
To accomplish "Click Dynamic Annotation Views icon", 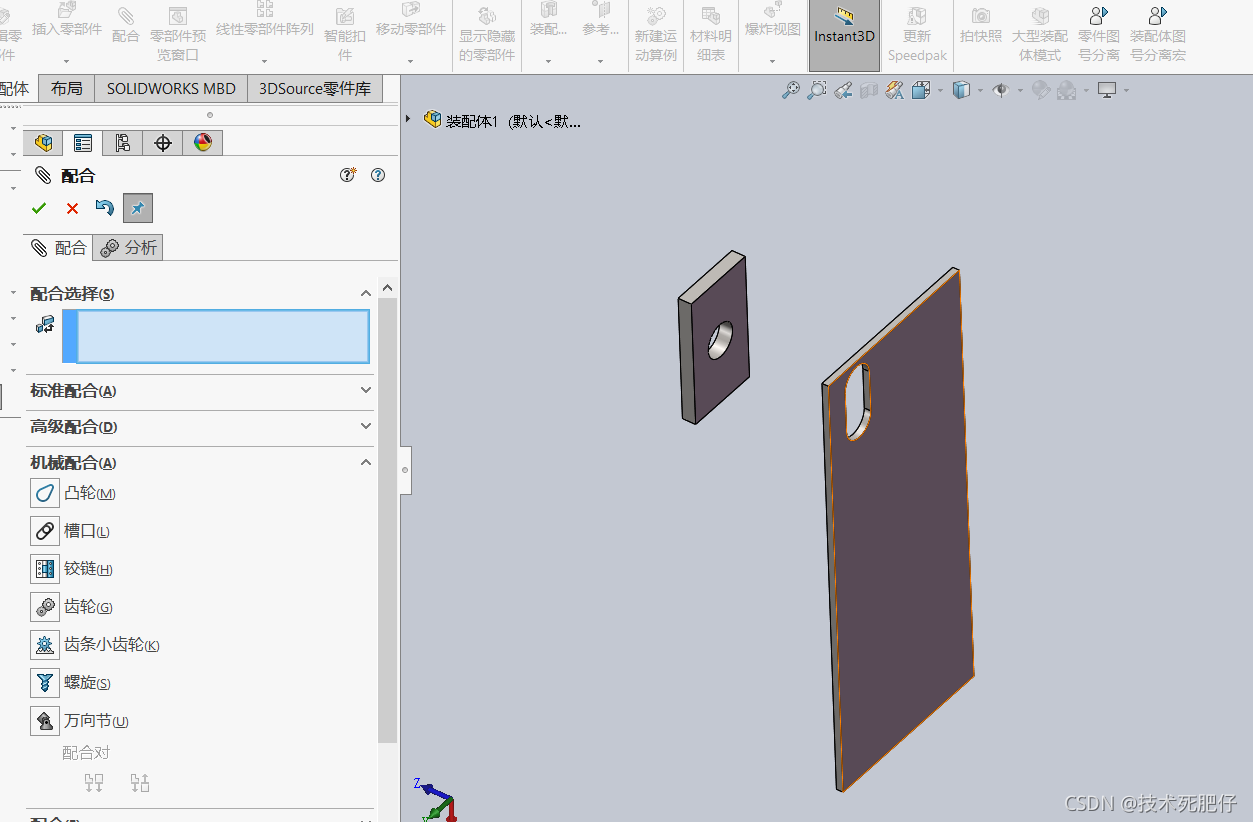I will [x=894, y=90].
